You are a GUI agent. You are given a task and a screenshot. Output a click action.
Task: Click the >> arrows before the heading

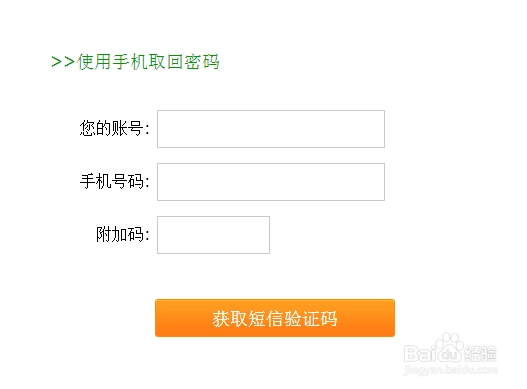click(x=63, y=62)
